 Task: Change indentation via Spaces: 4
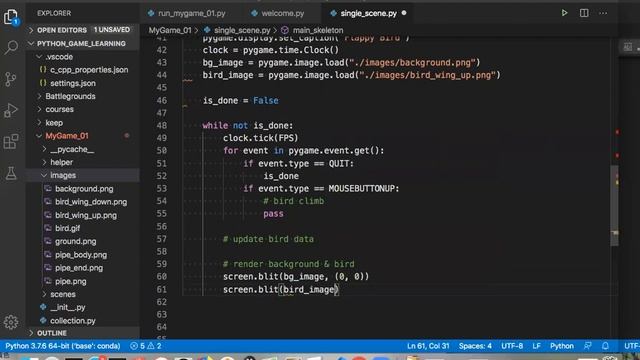click(475, 346)
